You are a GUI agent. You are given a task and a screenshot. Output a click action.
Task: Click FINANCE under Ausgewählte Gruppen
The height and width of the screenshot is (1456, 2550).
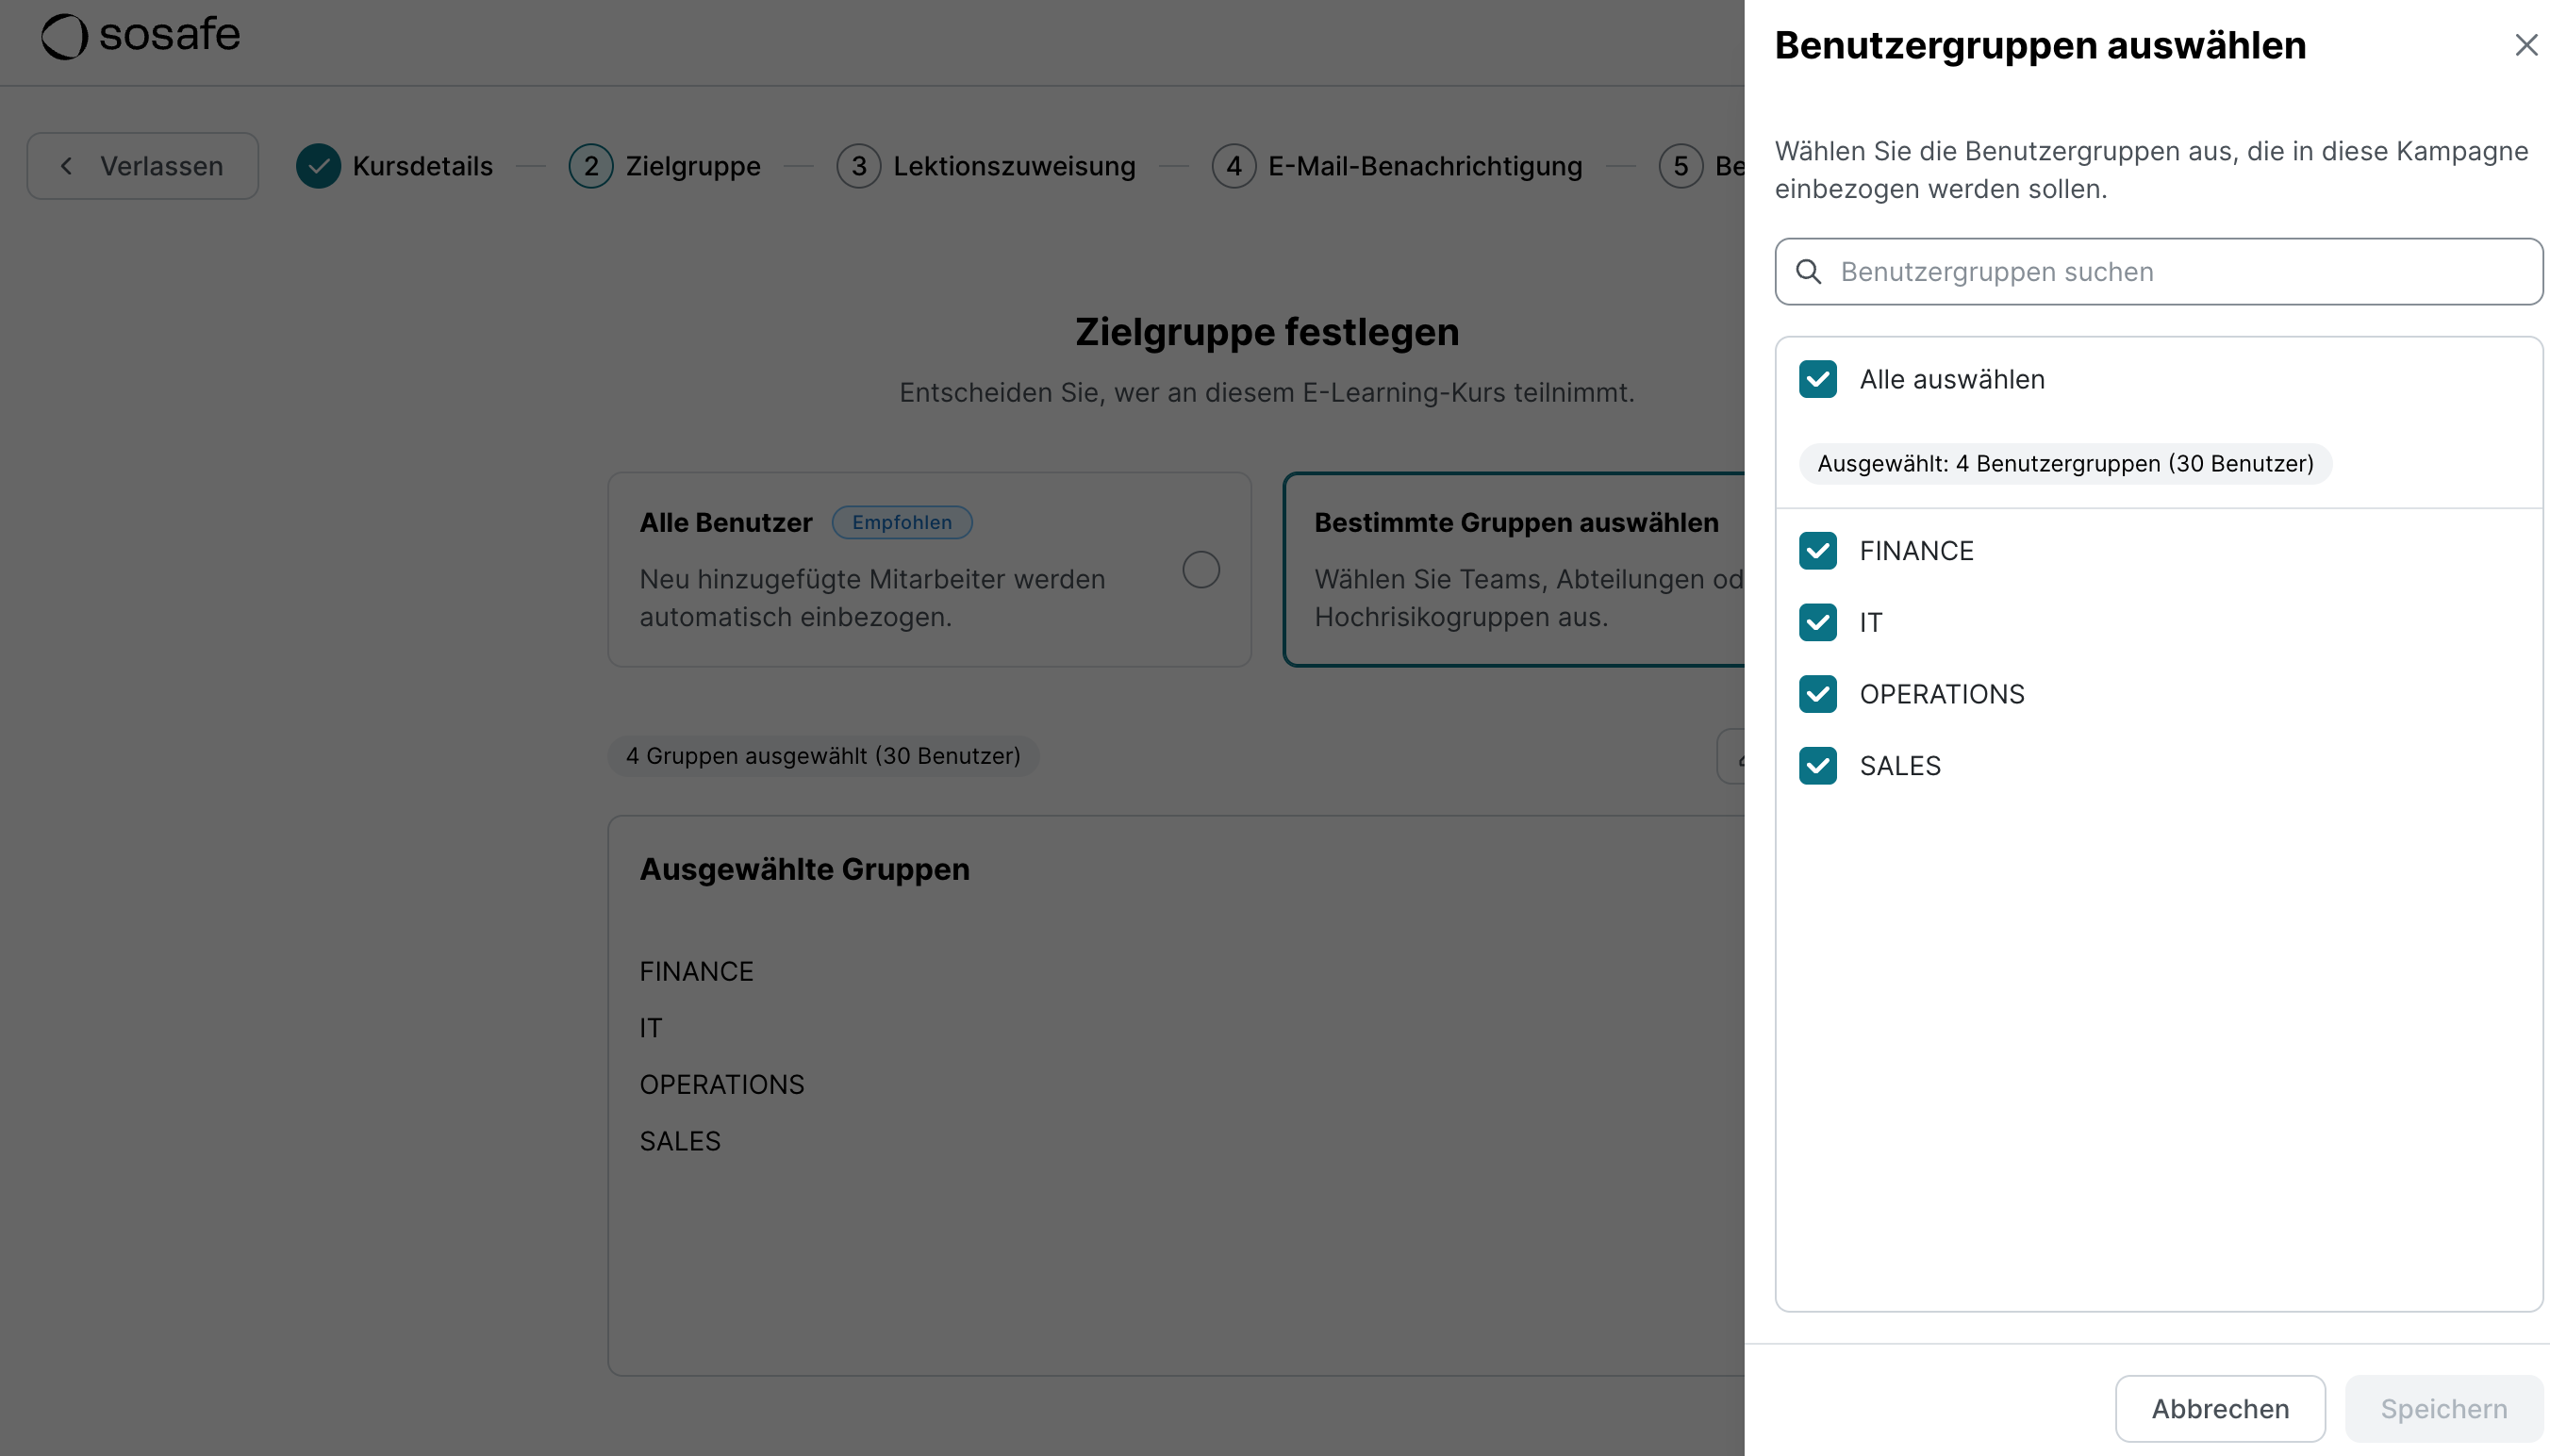coord(696,971)
